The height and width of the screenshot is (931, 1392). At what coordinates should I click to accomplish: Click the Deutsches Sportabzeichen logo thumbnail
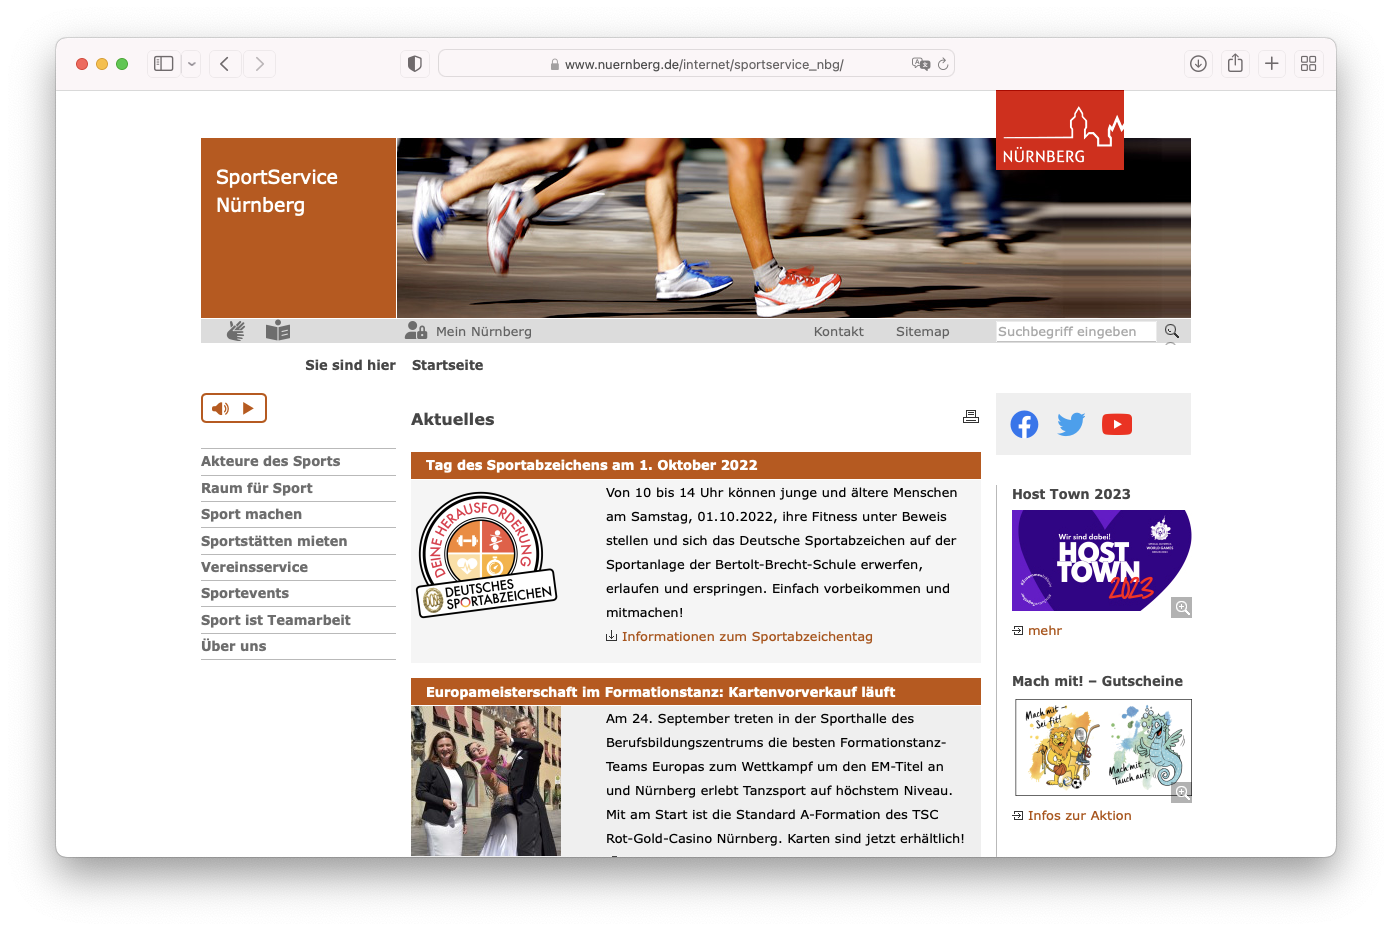point(486,555)
